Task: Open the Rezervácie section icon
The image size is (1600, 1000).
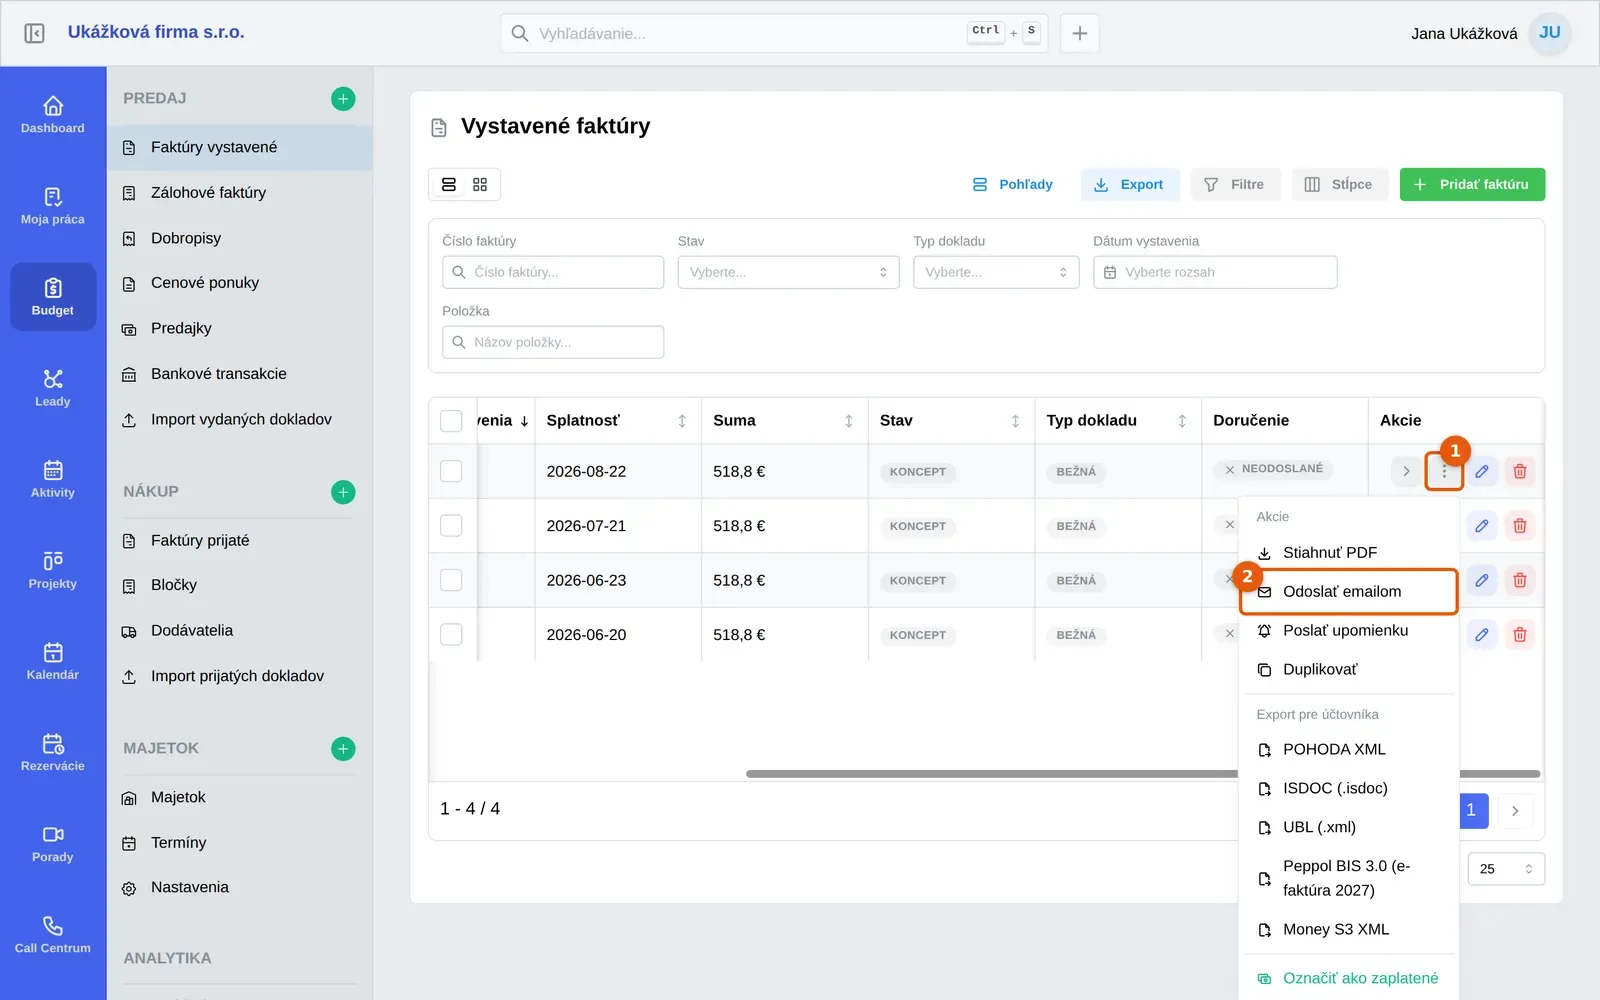Action: (x=53, y=744)
